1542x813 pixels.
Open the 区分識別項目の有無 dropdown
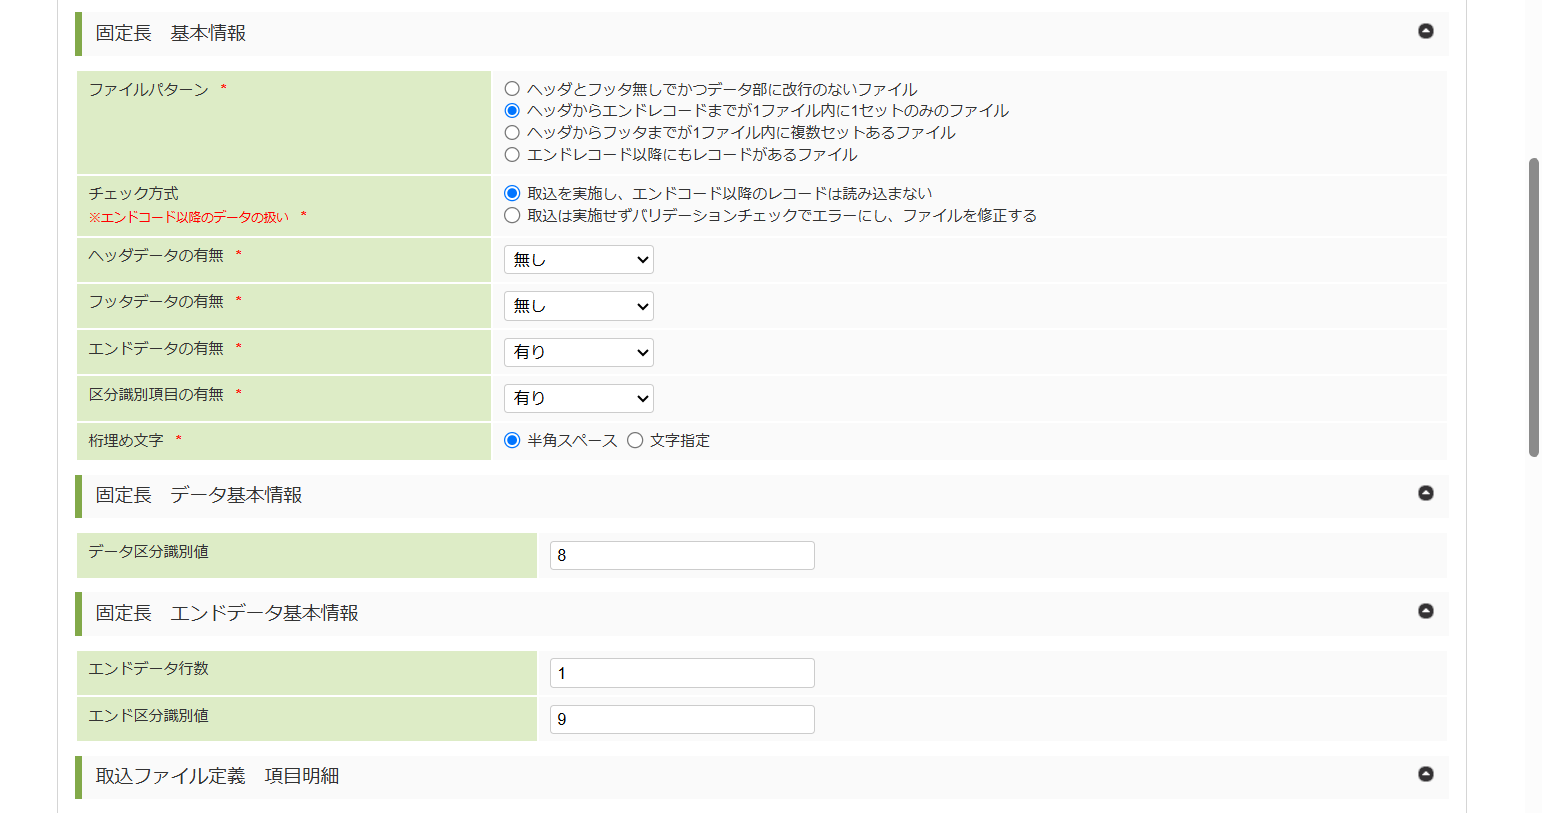578,398
